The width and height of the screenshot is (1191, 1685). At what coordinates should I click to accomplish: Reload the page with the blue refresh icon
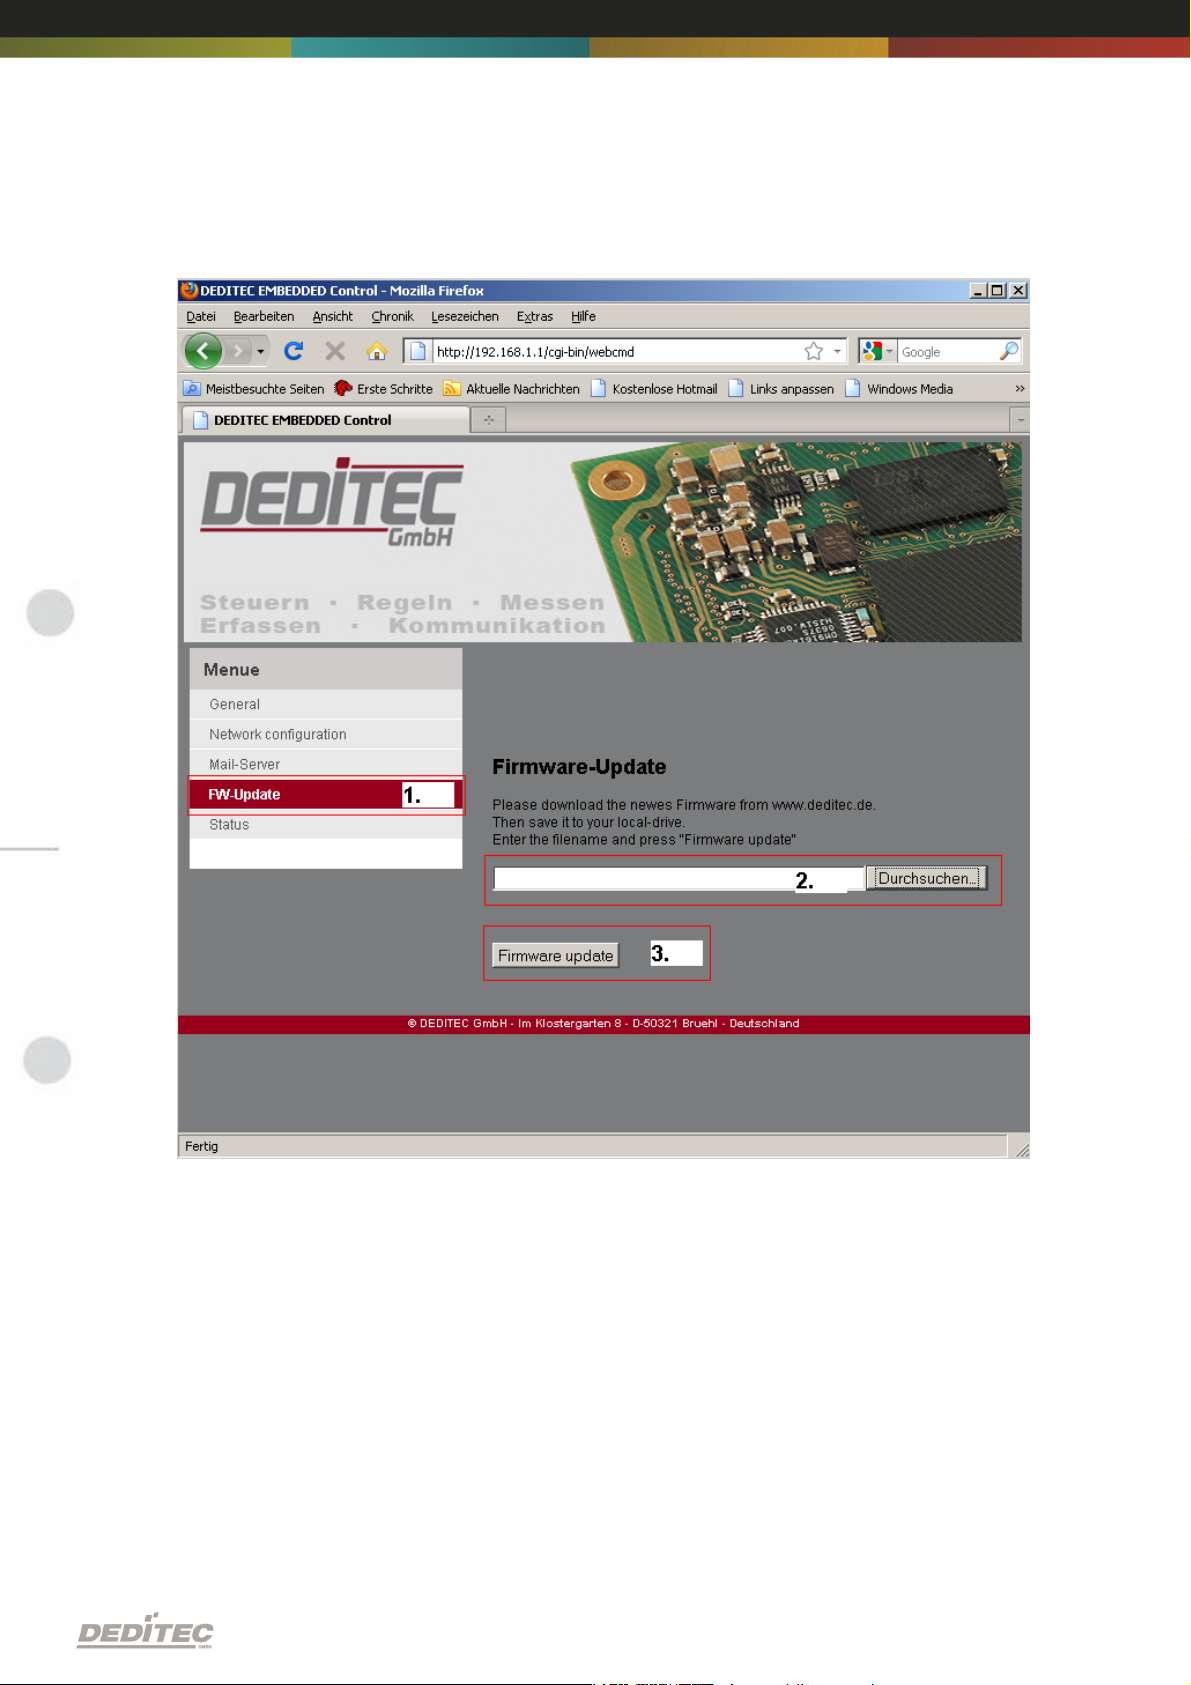[x=293, y=351]
